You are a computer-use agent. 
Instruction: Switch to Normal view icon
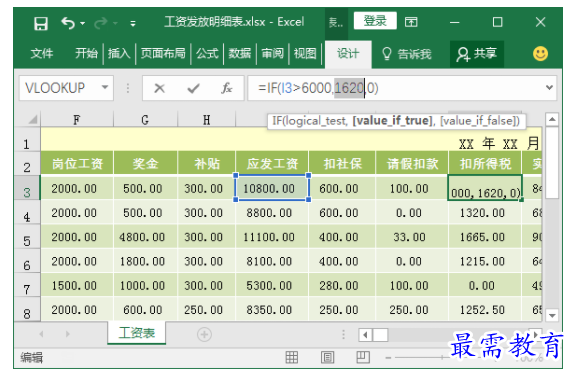coord(291,357)
